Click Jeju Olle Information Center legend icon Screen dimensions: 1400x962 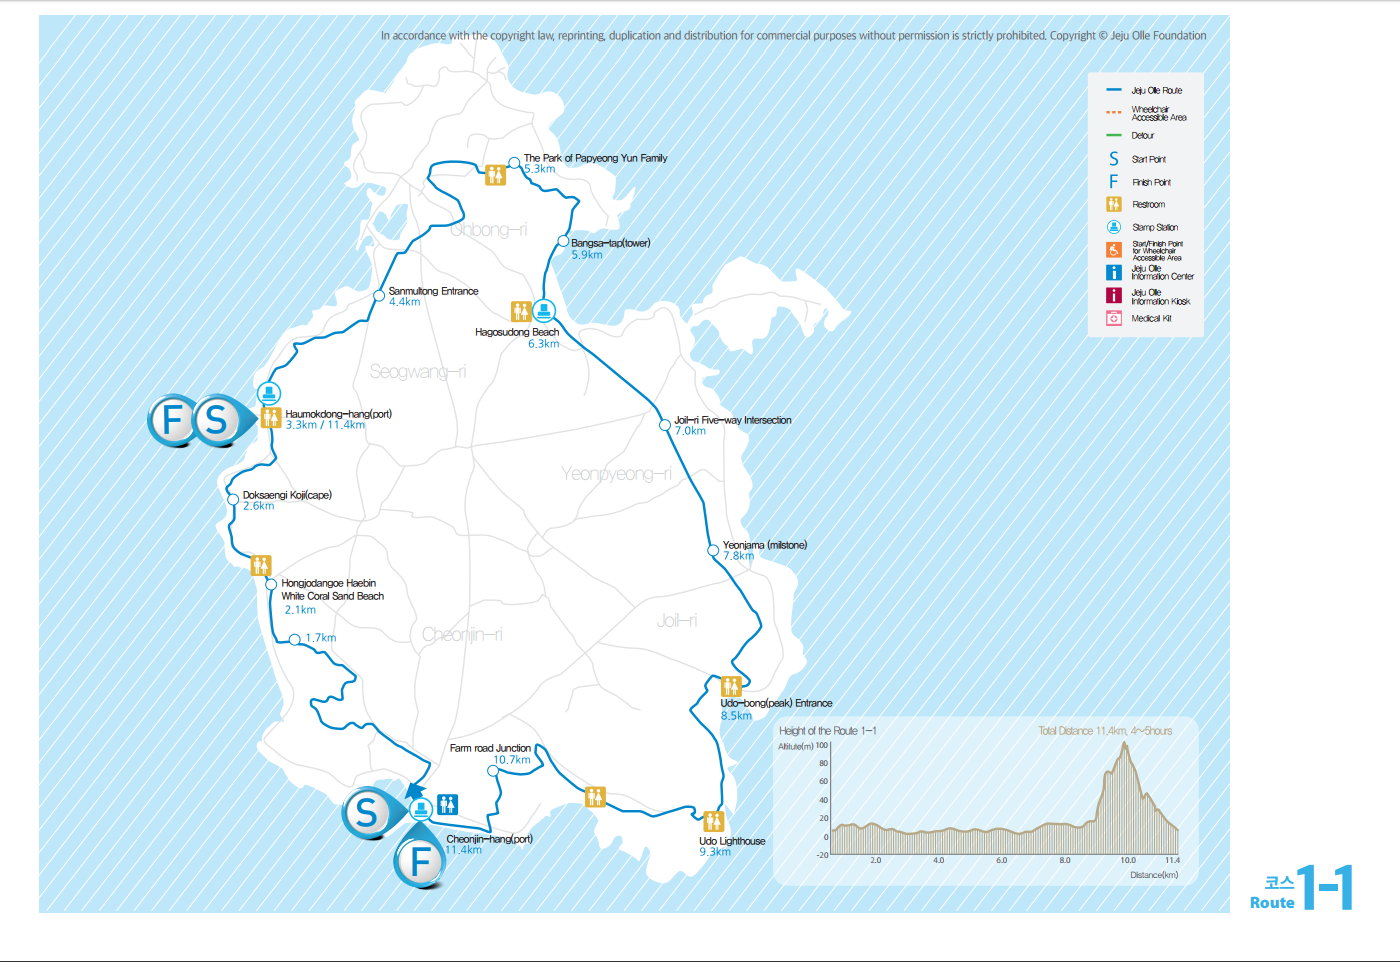pos(1113,272)
